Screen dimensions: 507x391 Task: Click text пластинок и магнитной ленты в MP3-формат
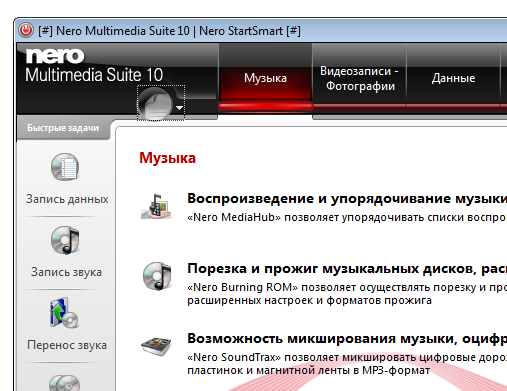tap(308, 370)
